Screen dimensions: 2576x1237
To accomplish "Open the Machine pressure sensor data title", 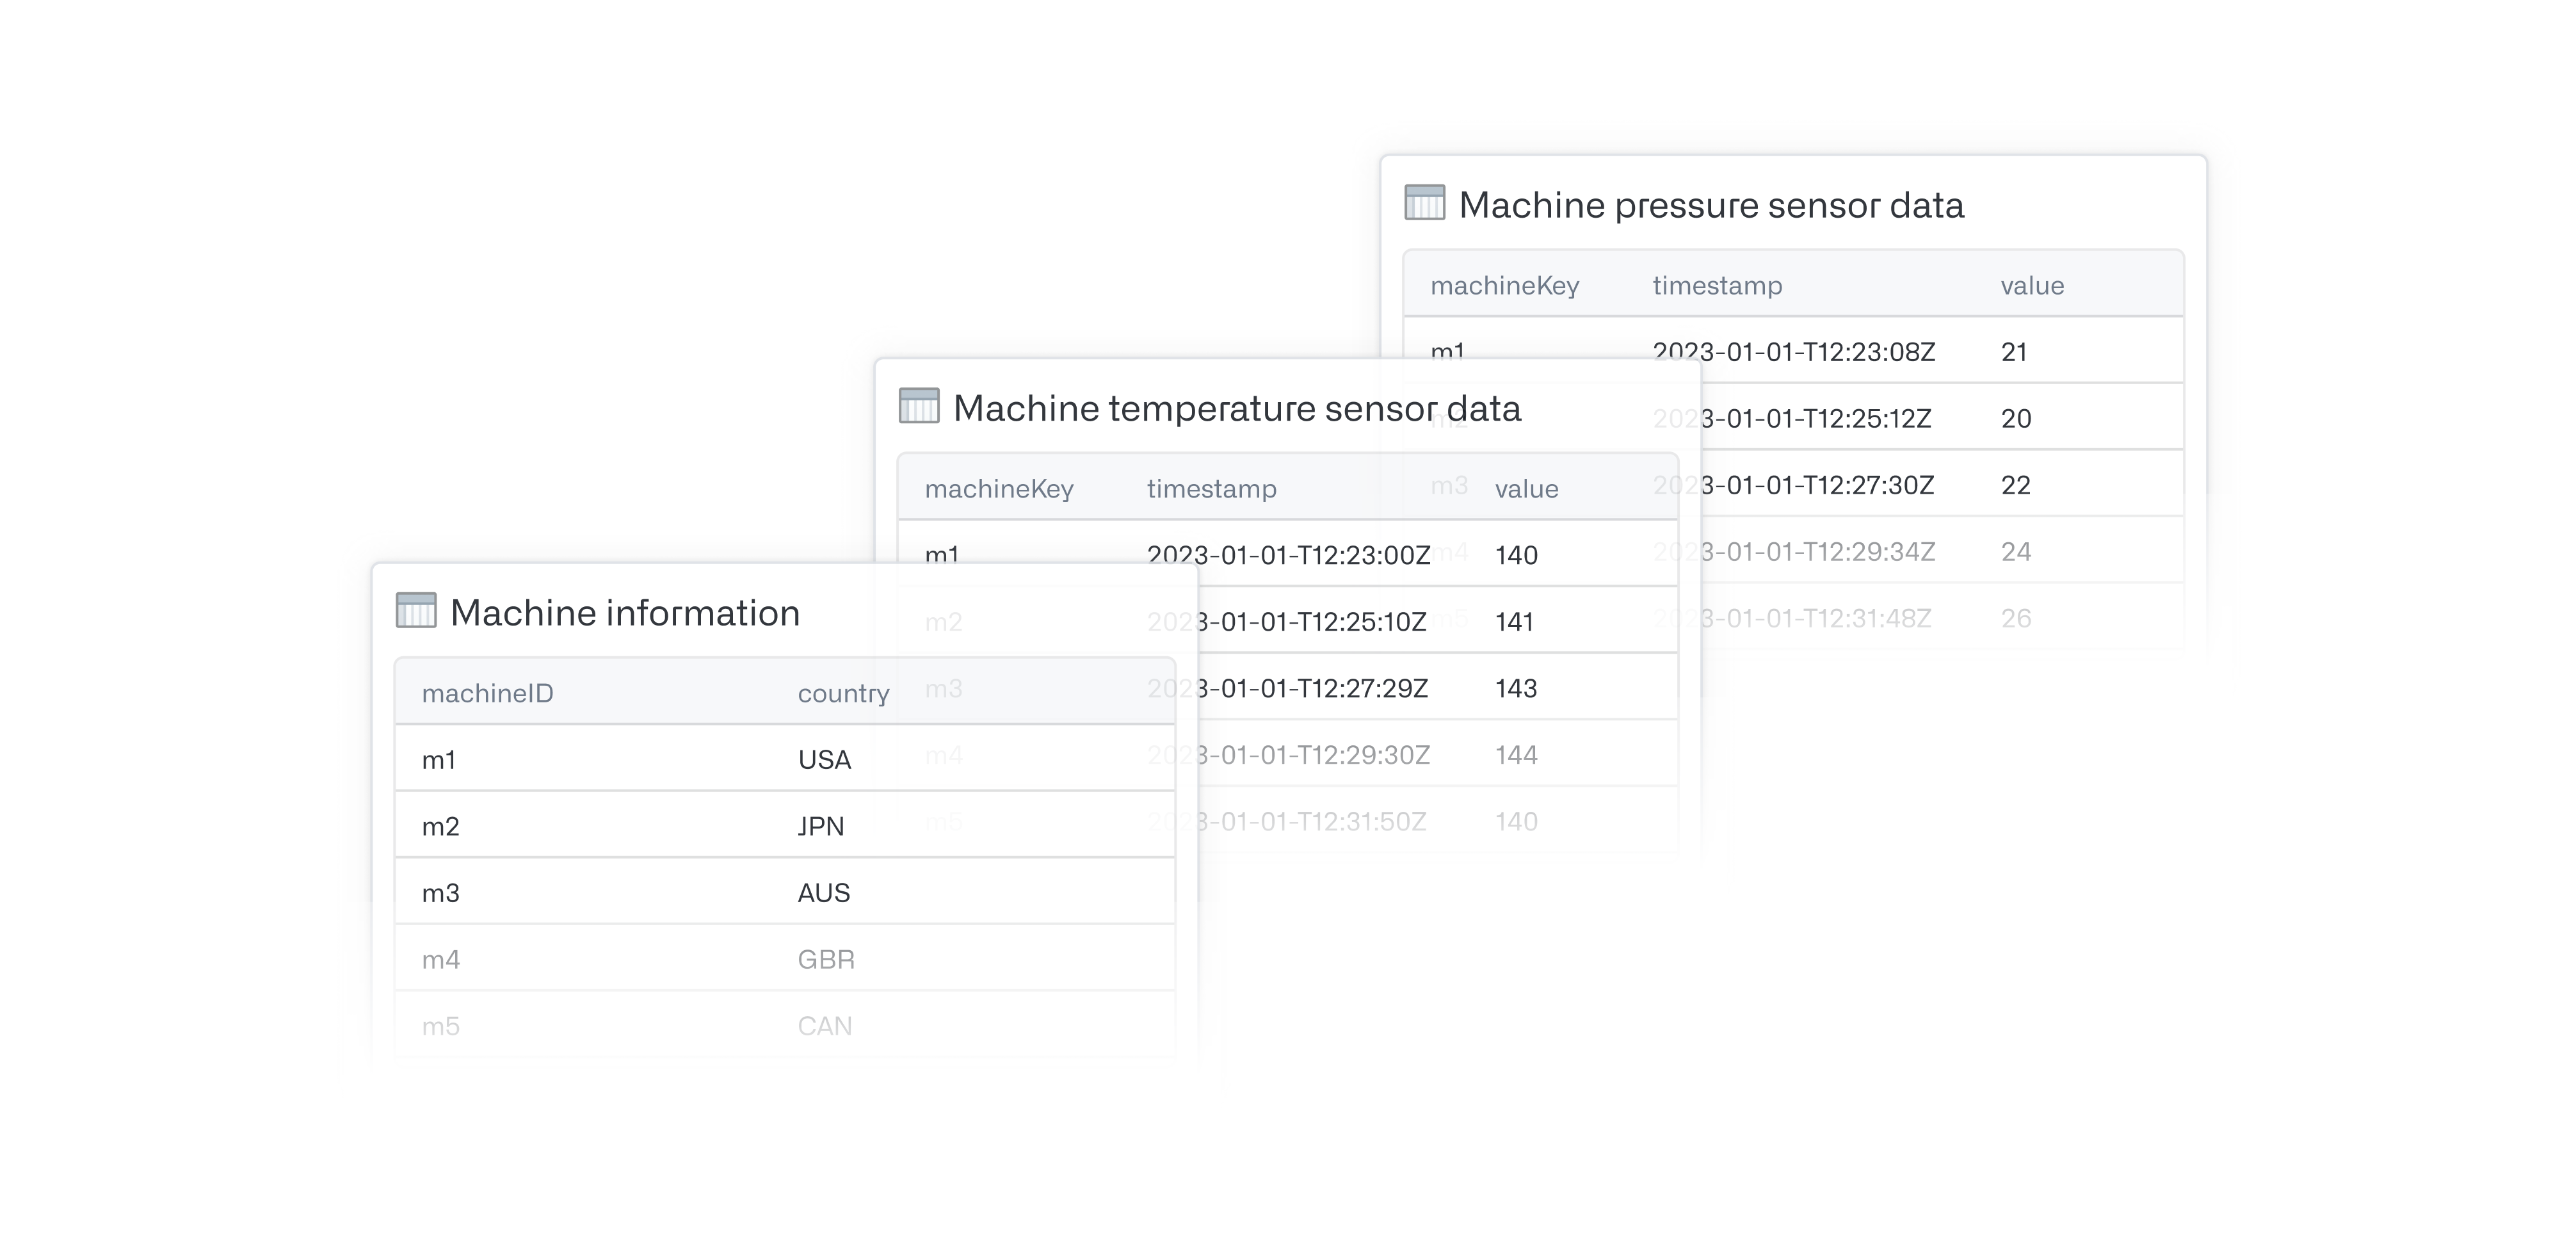I will (x=1711, y=205).
